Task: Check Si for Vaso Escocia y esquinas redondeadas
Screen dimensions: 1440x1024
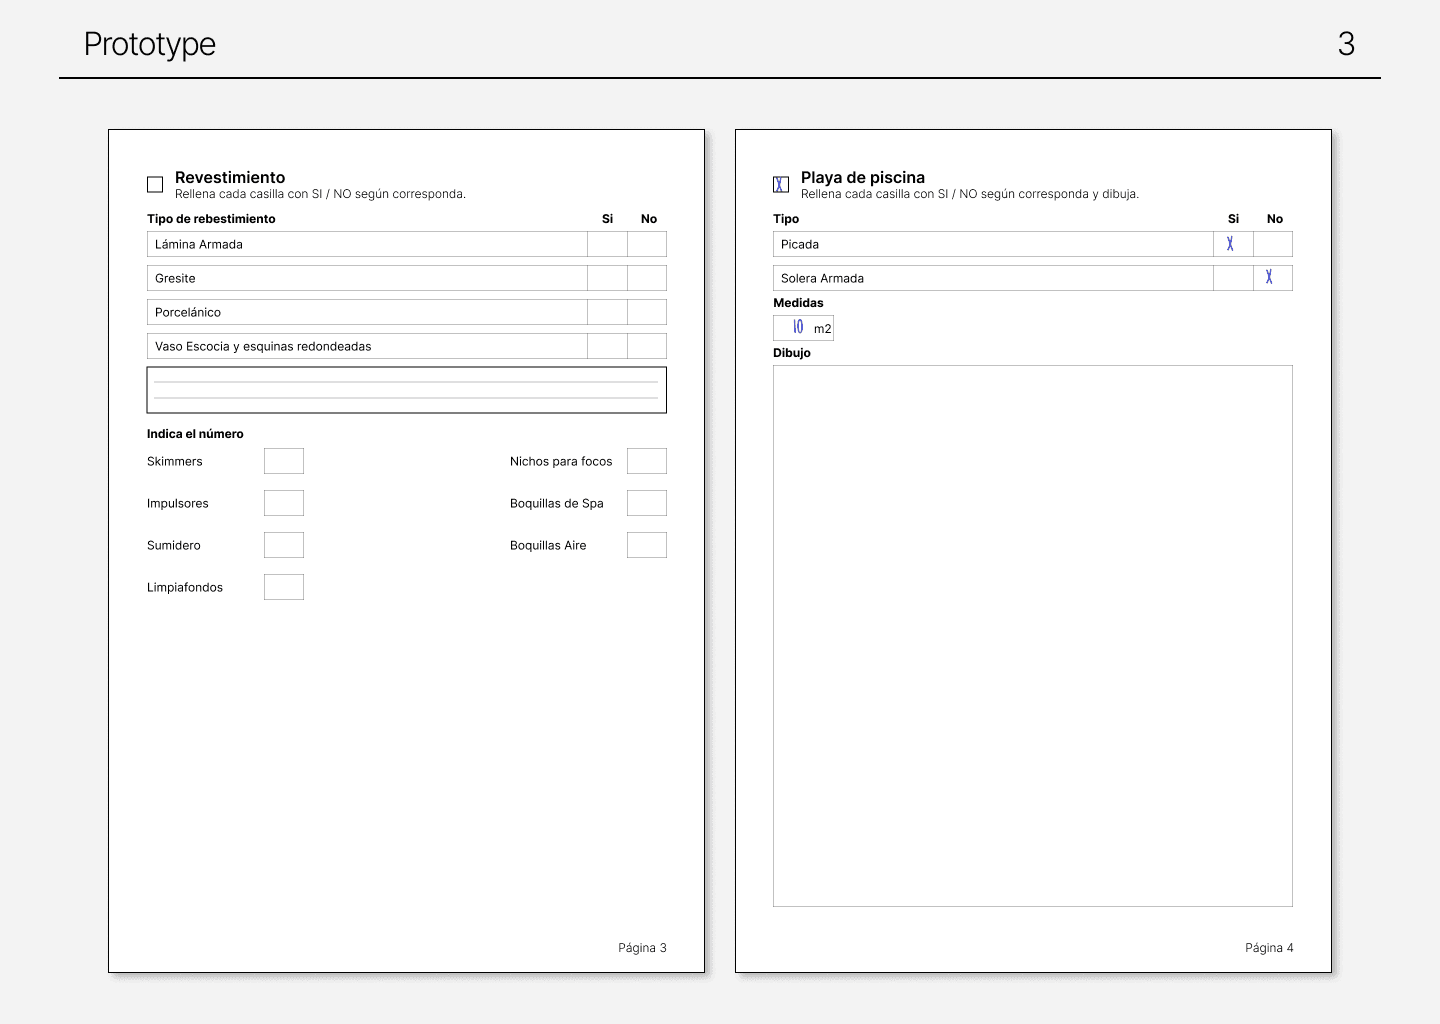Action: (x=607, y=346)
